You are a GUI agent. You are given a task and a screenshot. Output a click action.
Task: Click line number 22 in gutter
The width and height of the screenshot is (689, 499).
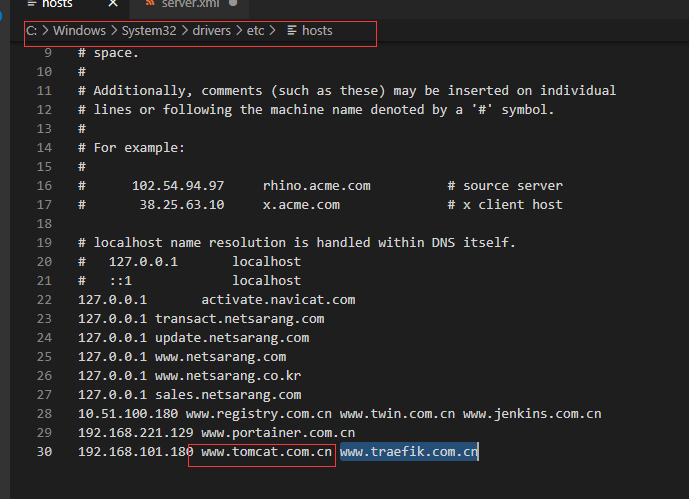tap(44, 300)
